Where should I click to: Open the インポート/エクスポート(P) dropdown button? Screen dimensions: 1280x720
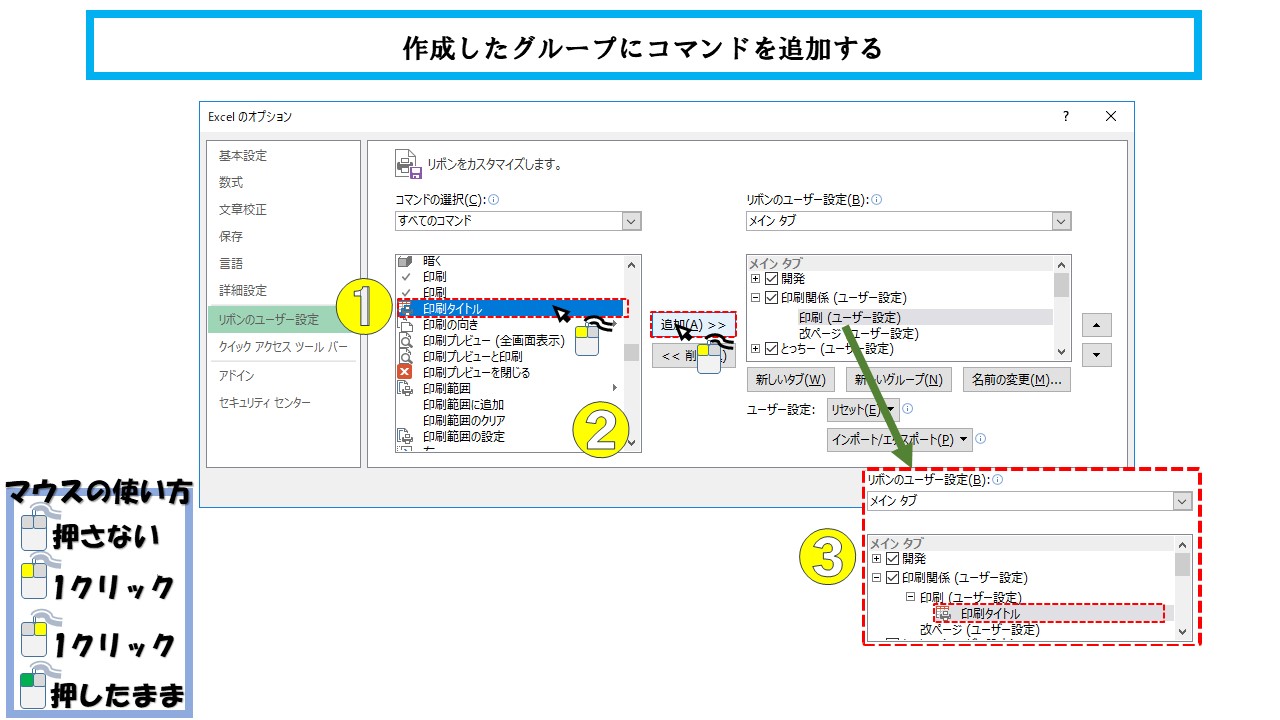pos(900,439)
